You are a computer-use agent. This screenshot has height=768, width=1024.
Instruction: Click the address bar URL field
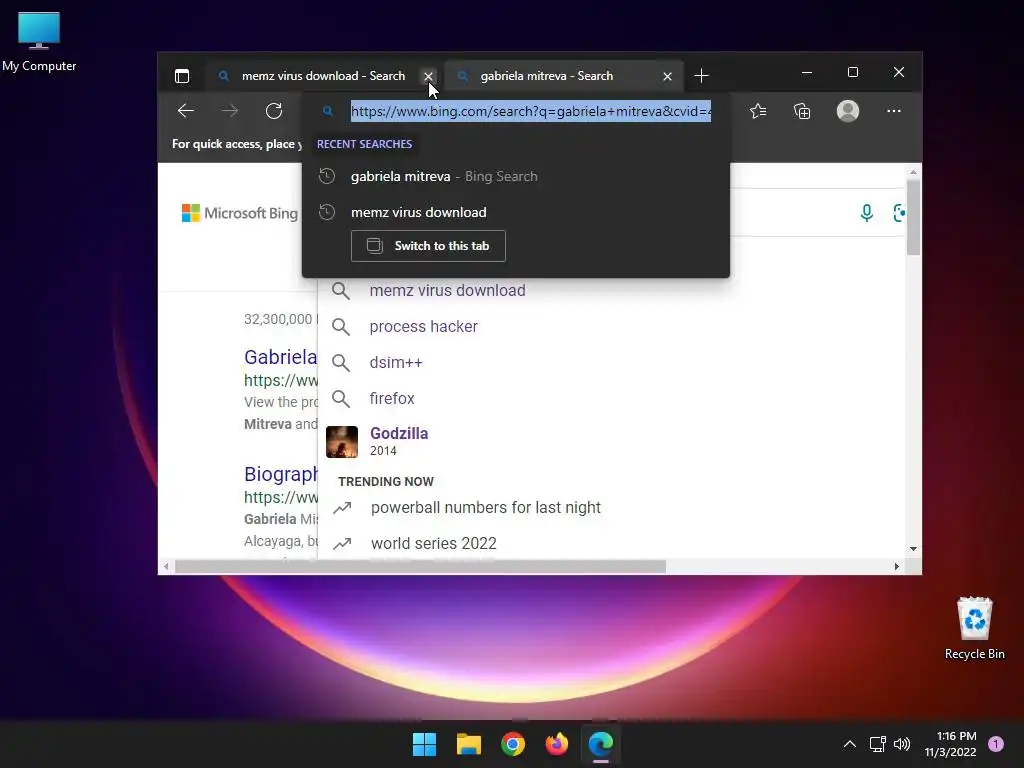click(530, 111)
